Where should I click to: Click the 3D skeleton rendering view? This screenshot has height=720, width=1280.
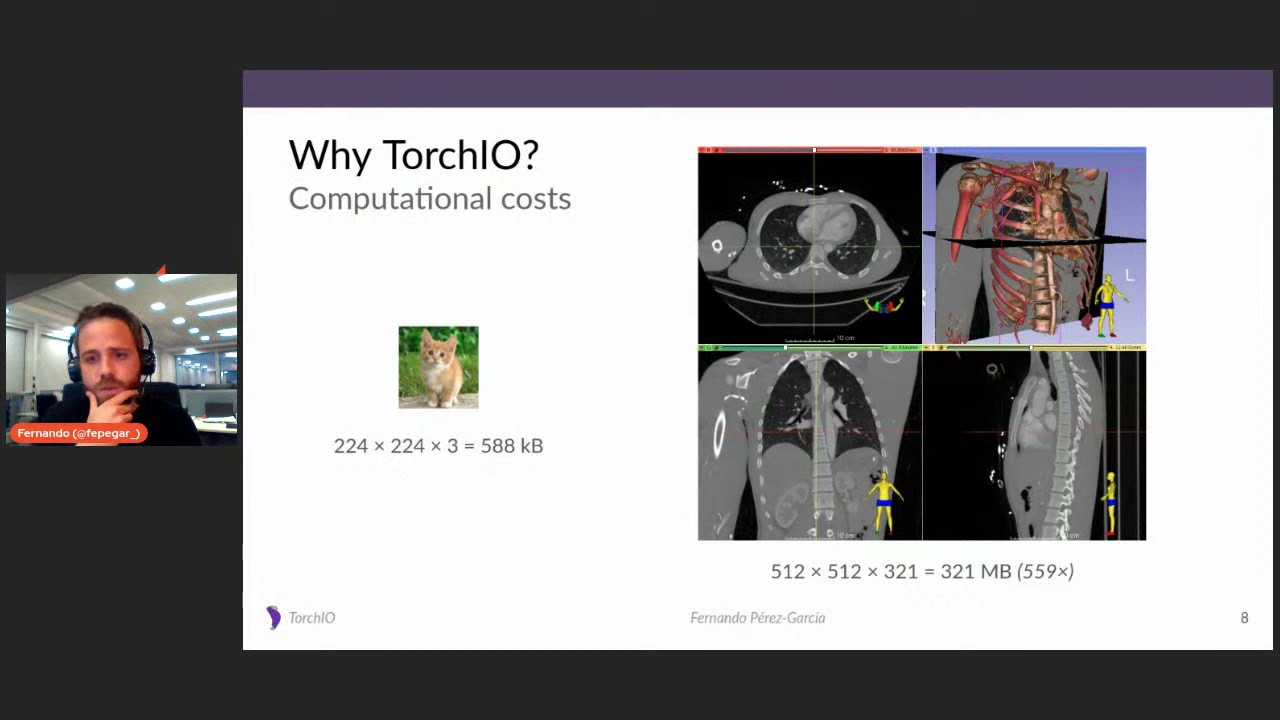click(x=1034, y=249)
